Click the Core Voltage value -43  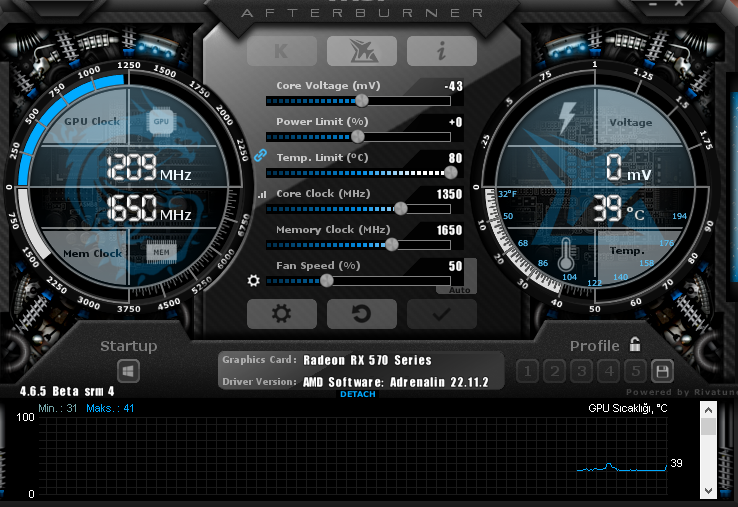453,86
